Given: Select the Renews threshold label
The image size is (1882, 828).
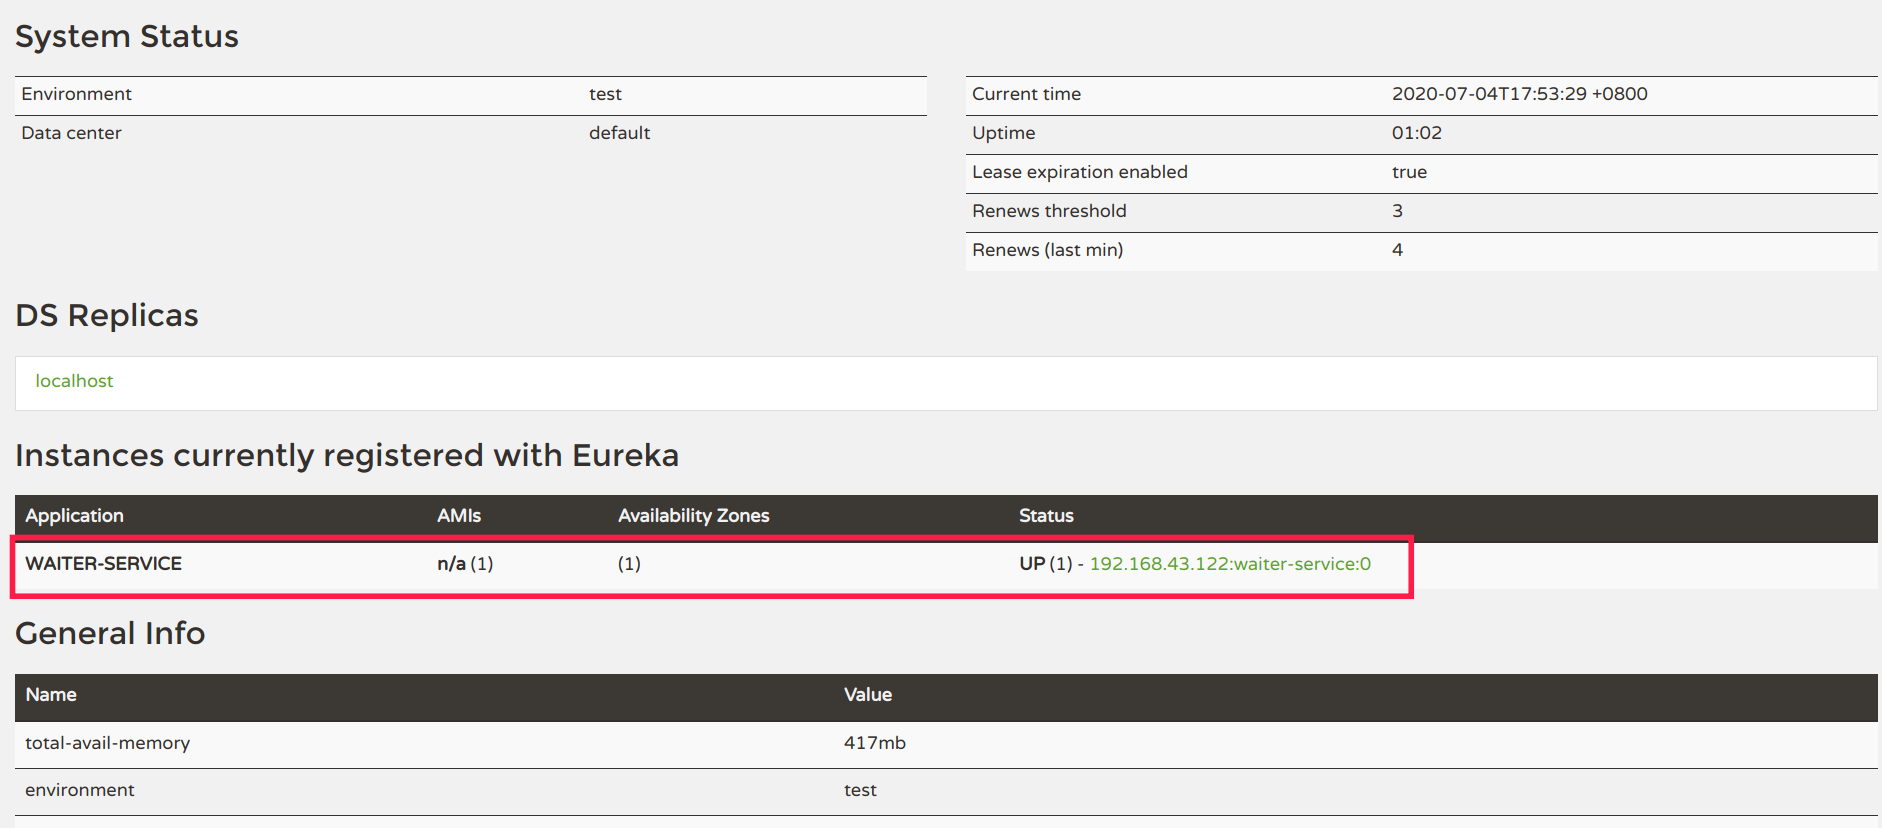Looking at the screenshot, I should pos(1049,211).
